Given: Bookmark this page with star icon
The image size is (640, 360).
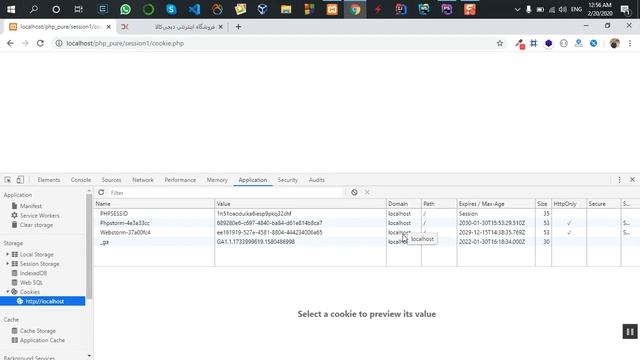Looking at the screenshot, I should pyautogui.click(x=500, y=43).
